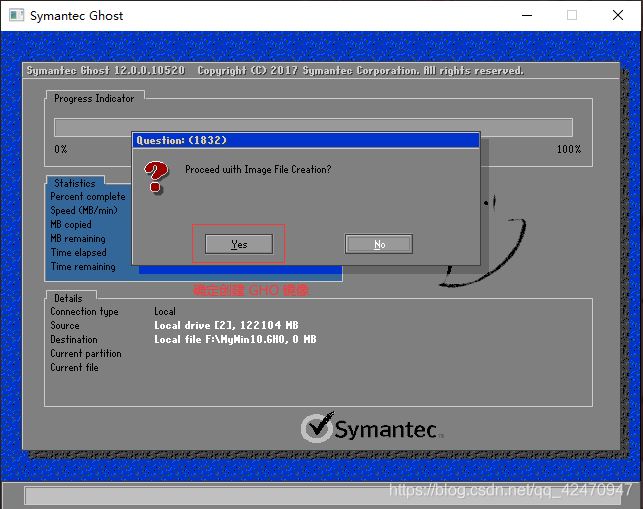Viewport: 643px width, 509px height.
Task: Click the 'Local' connection type value
Action: coord(165,311)
